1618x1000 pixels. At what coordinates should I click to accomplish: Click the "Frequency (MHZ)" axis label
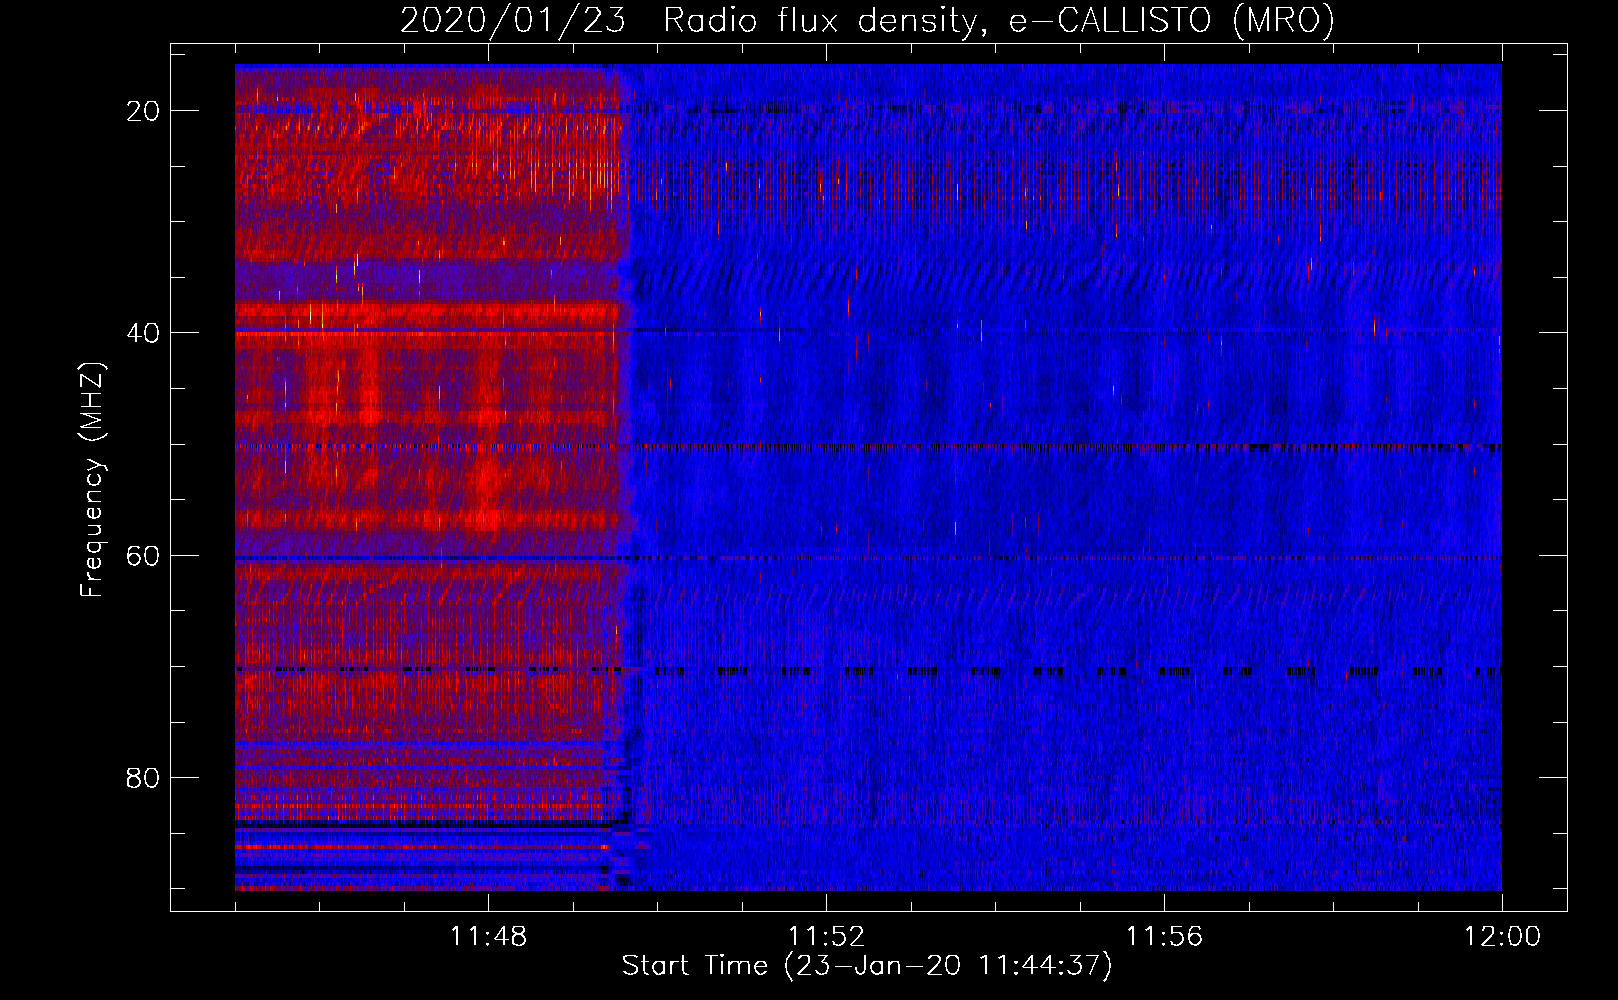(91, 480)
